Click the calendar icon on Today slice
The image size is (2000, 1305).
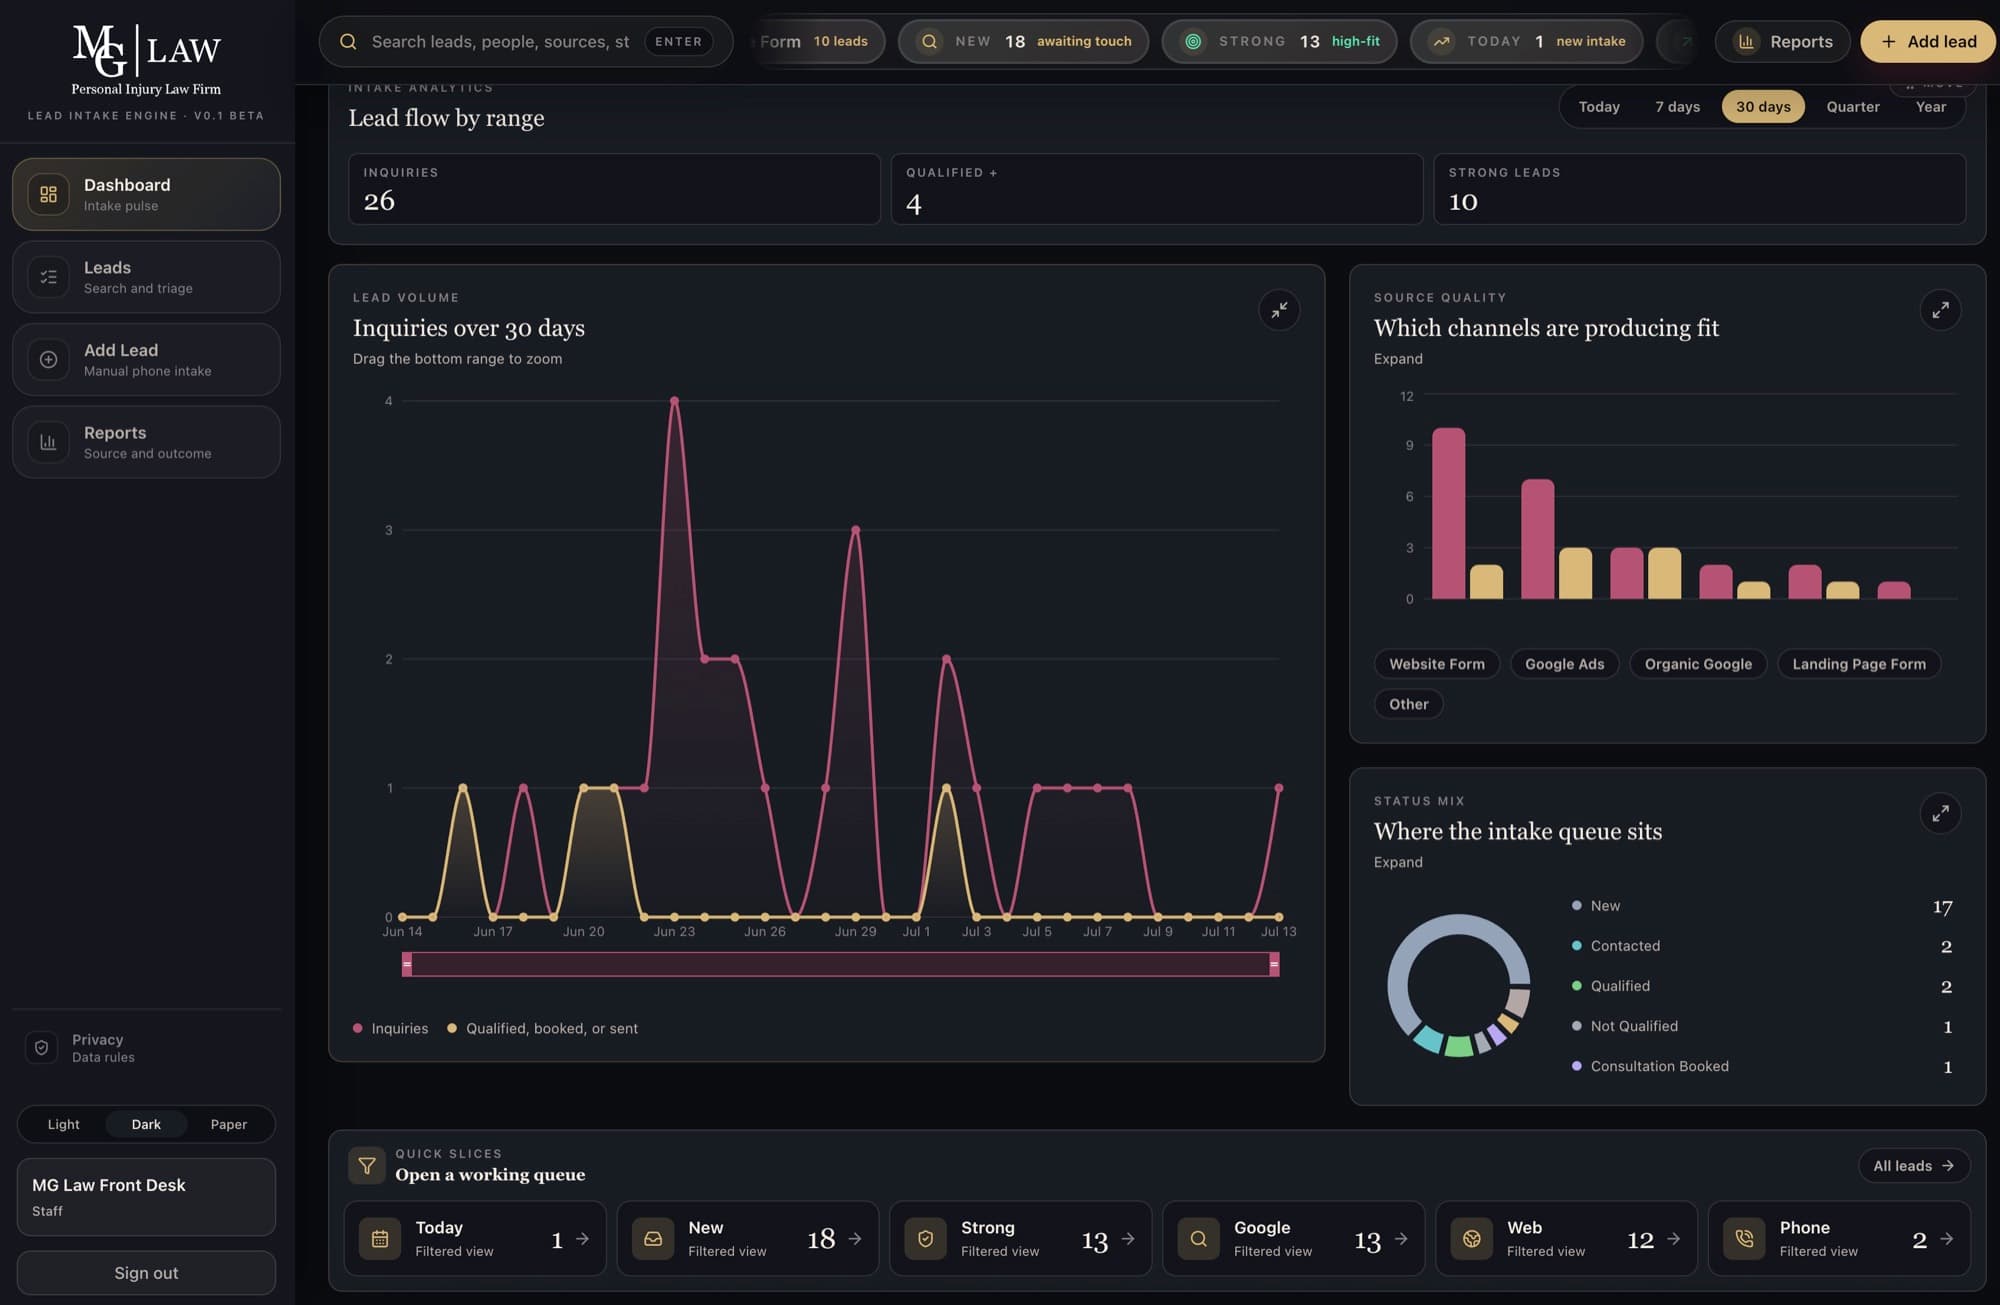coord(380,1239)
